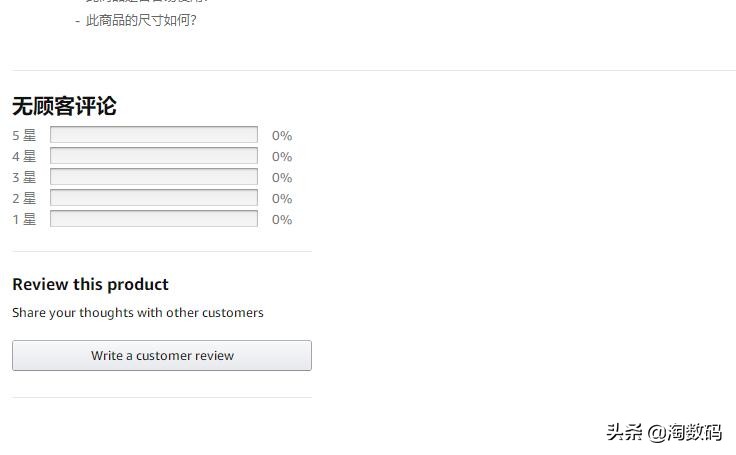Select the "4 星" rating label

click(x=24, y=157)
